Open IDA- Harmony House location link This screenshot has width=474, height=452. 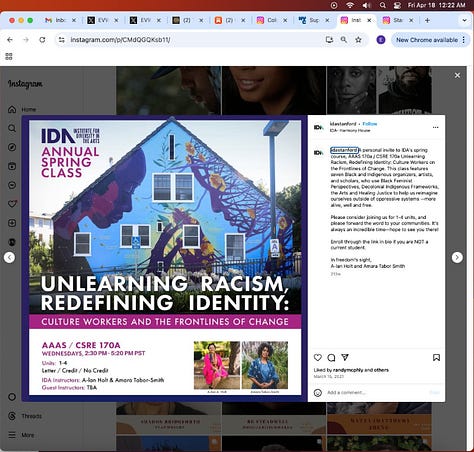point(350,130)
